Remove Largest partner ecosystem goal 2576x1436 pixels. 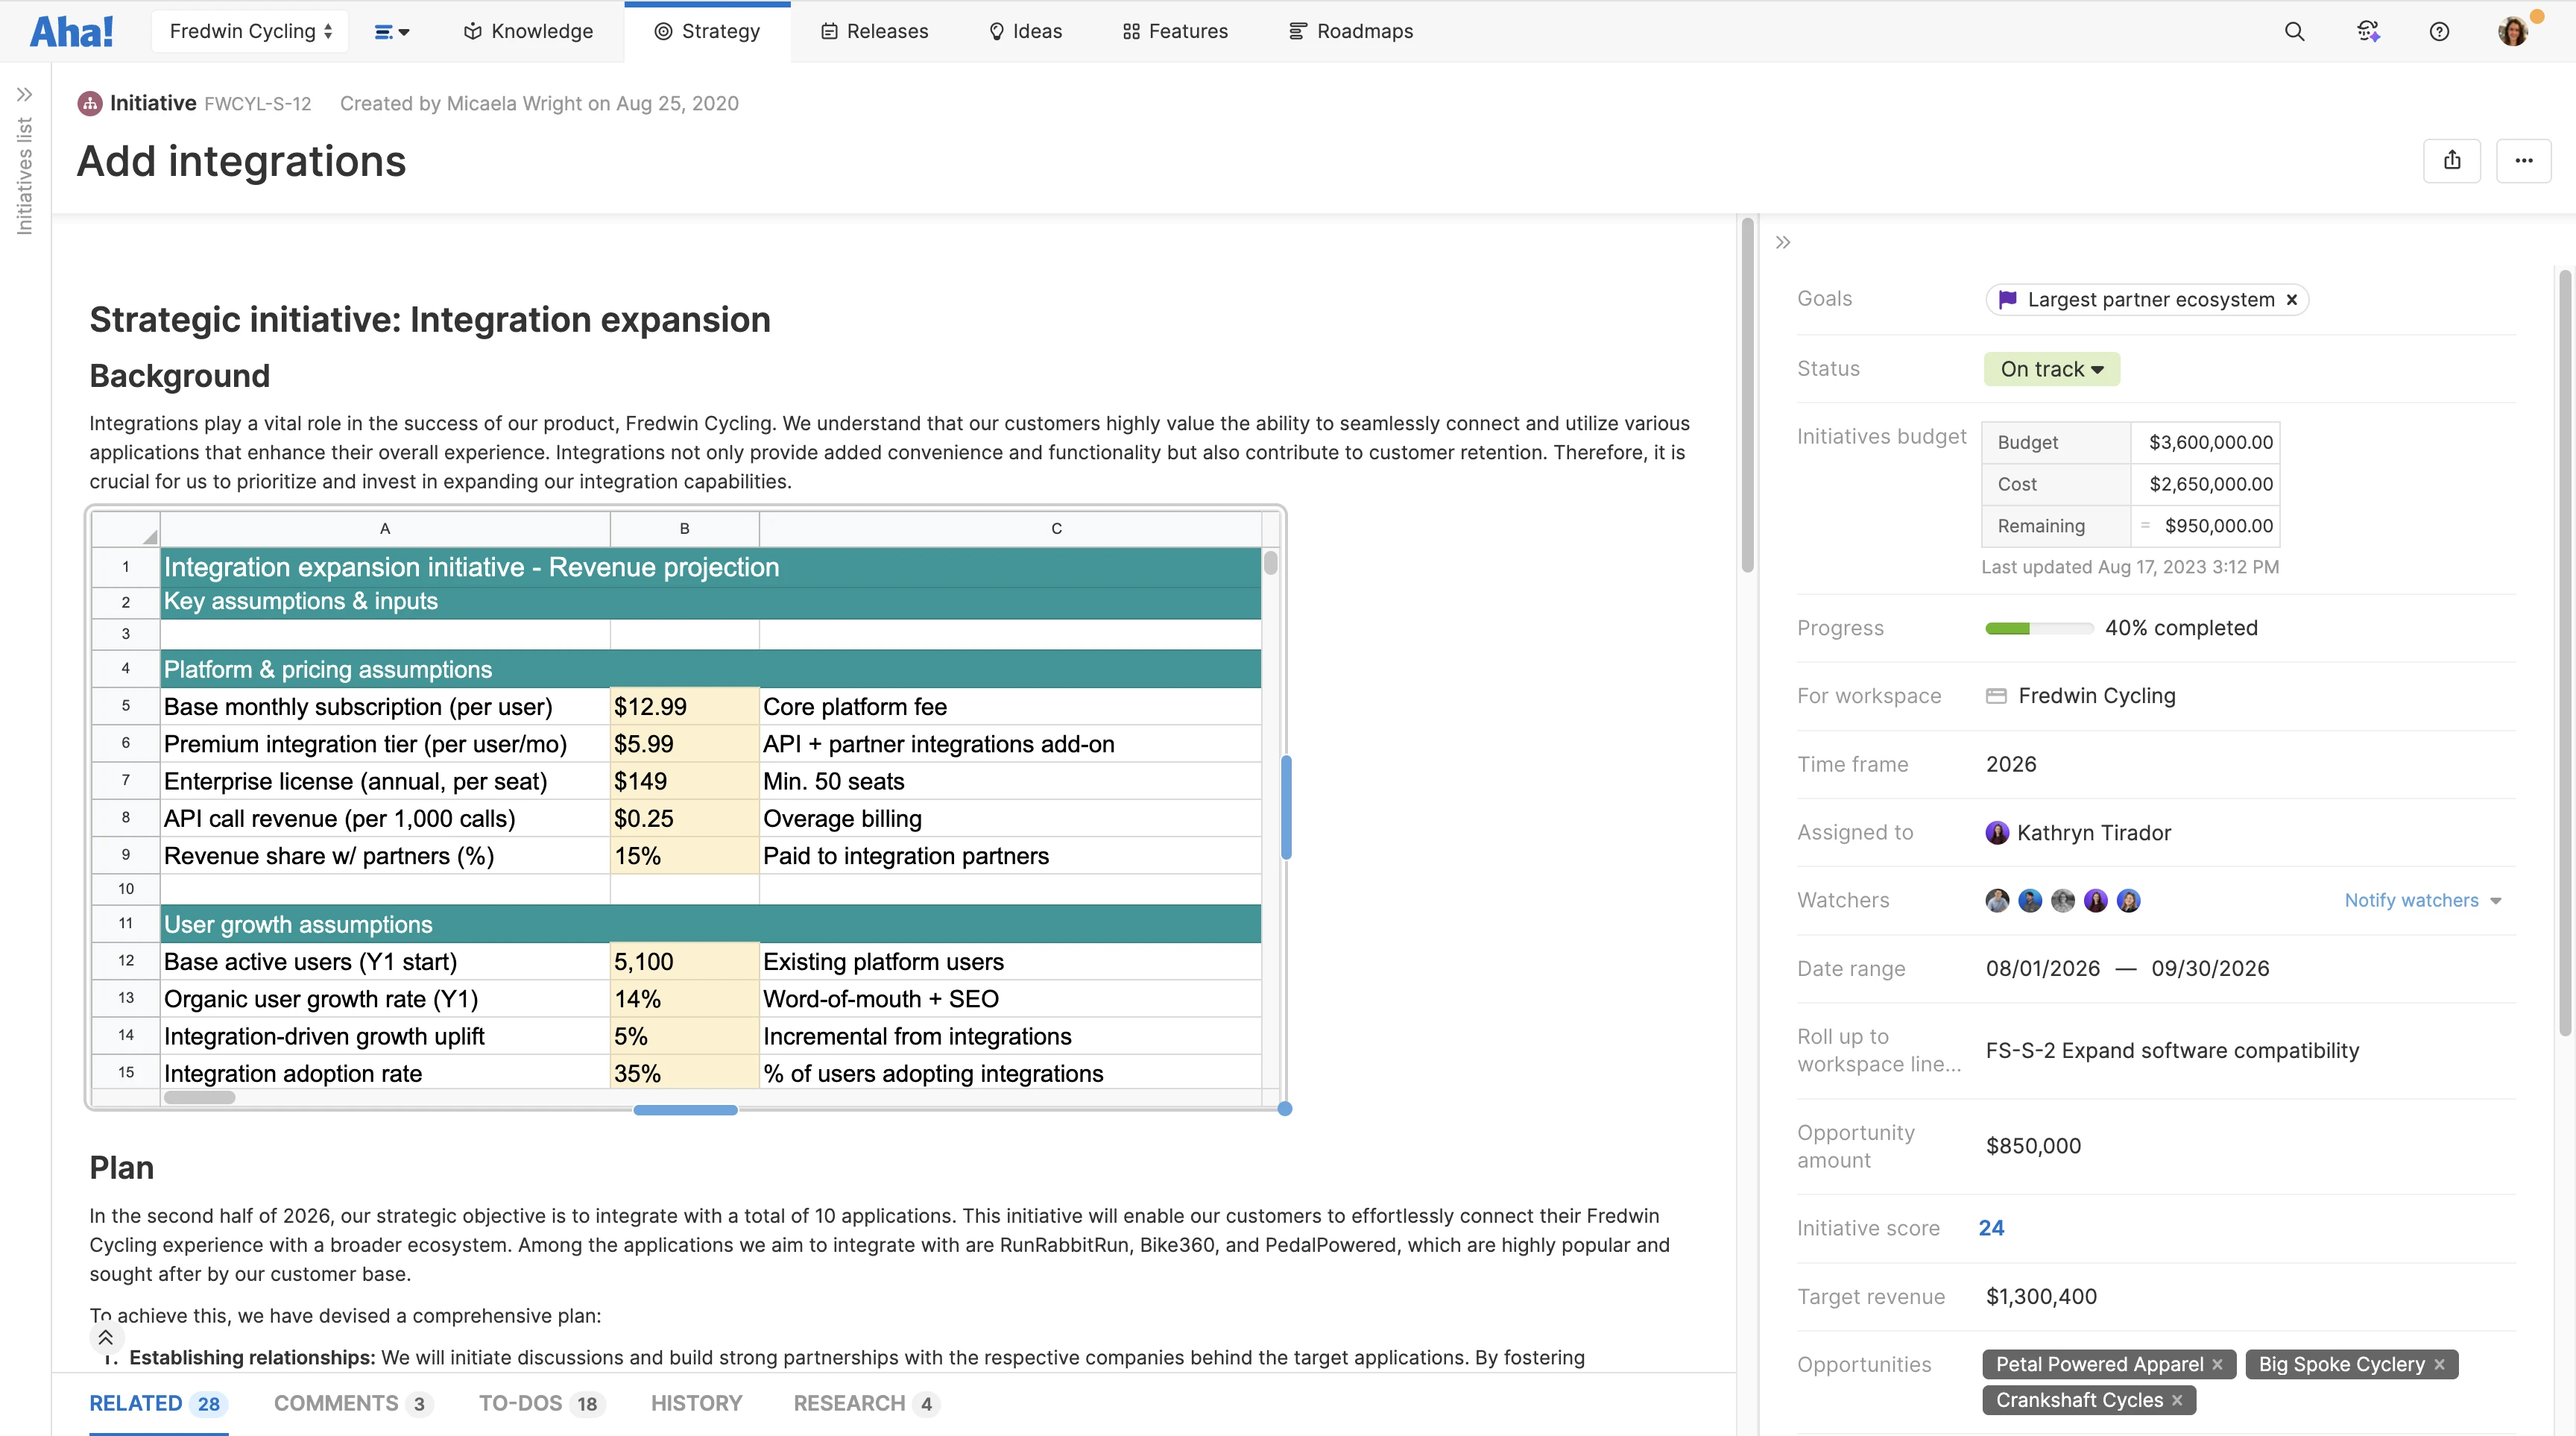point(2292,299)
